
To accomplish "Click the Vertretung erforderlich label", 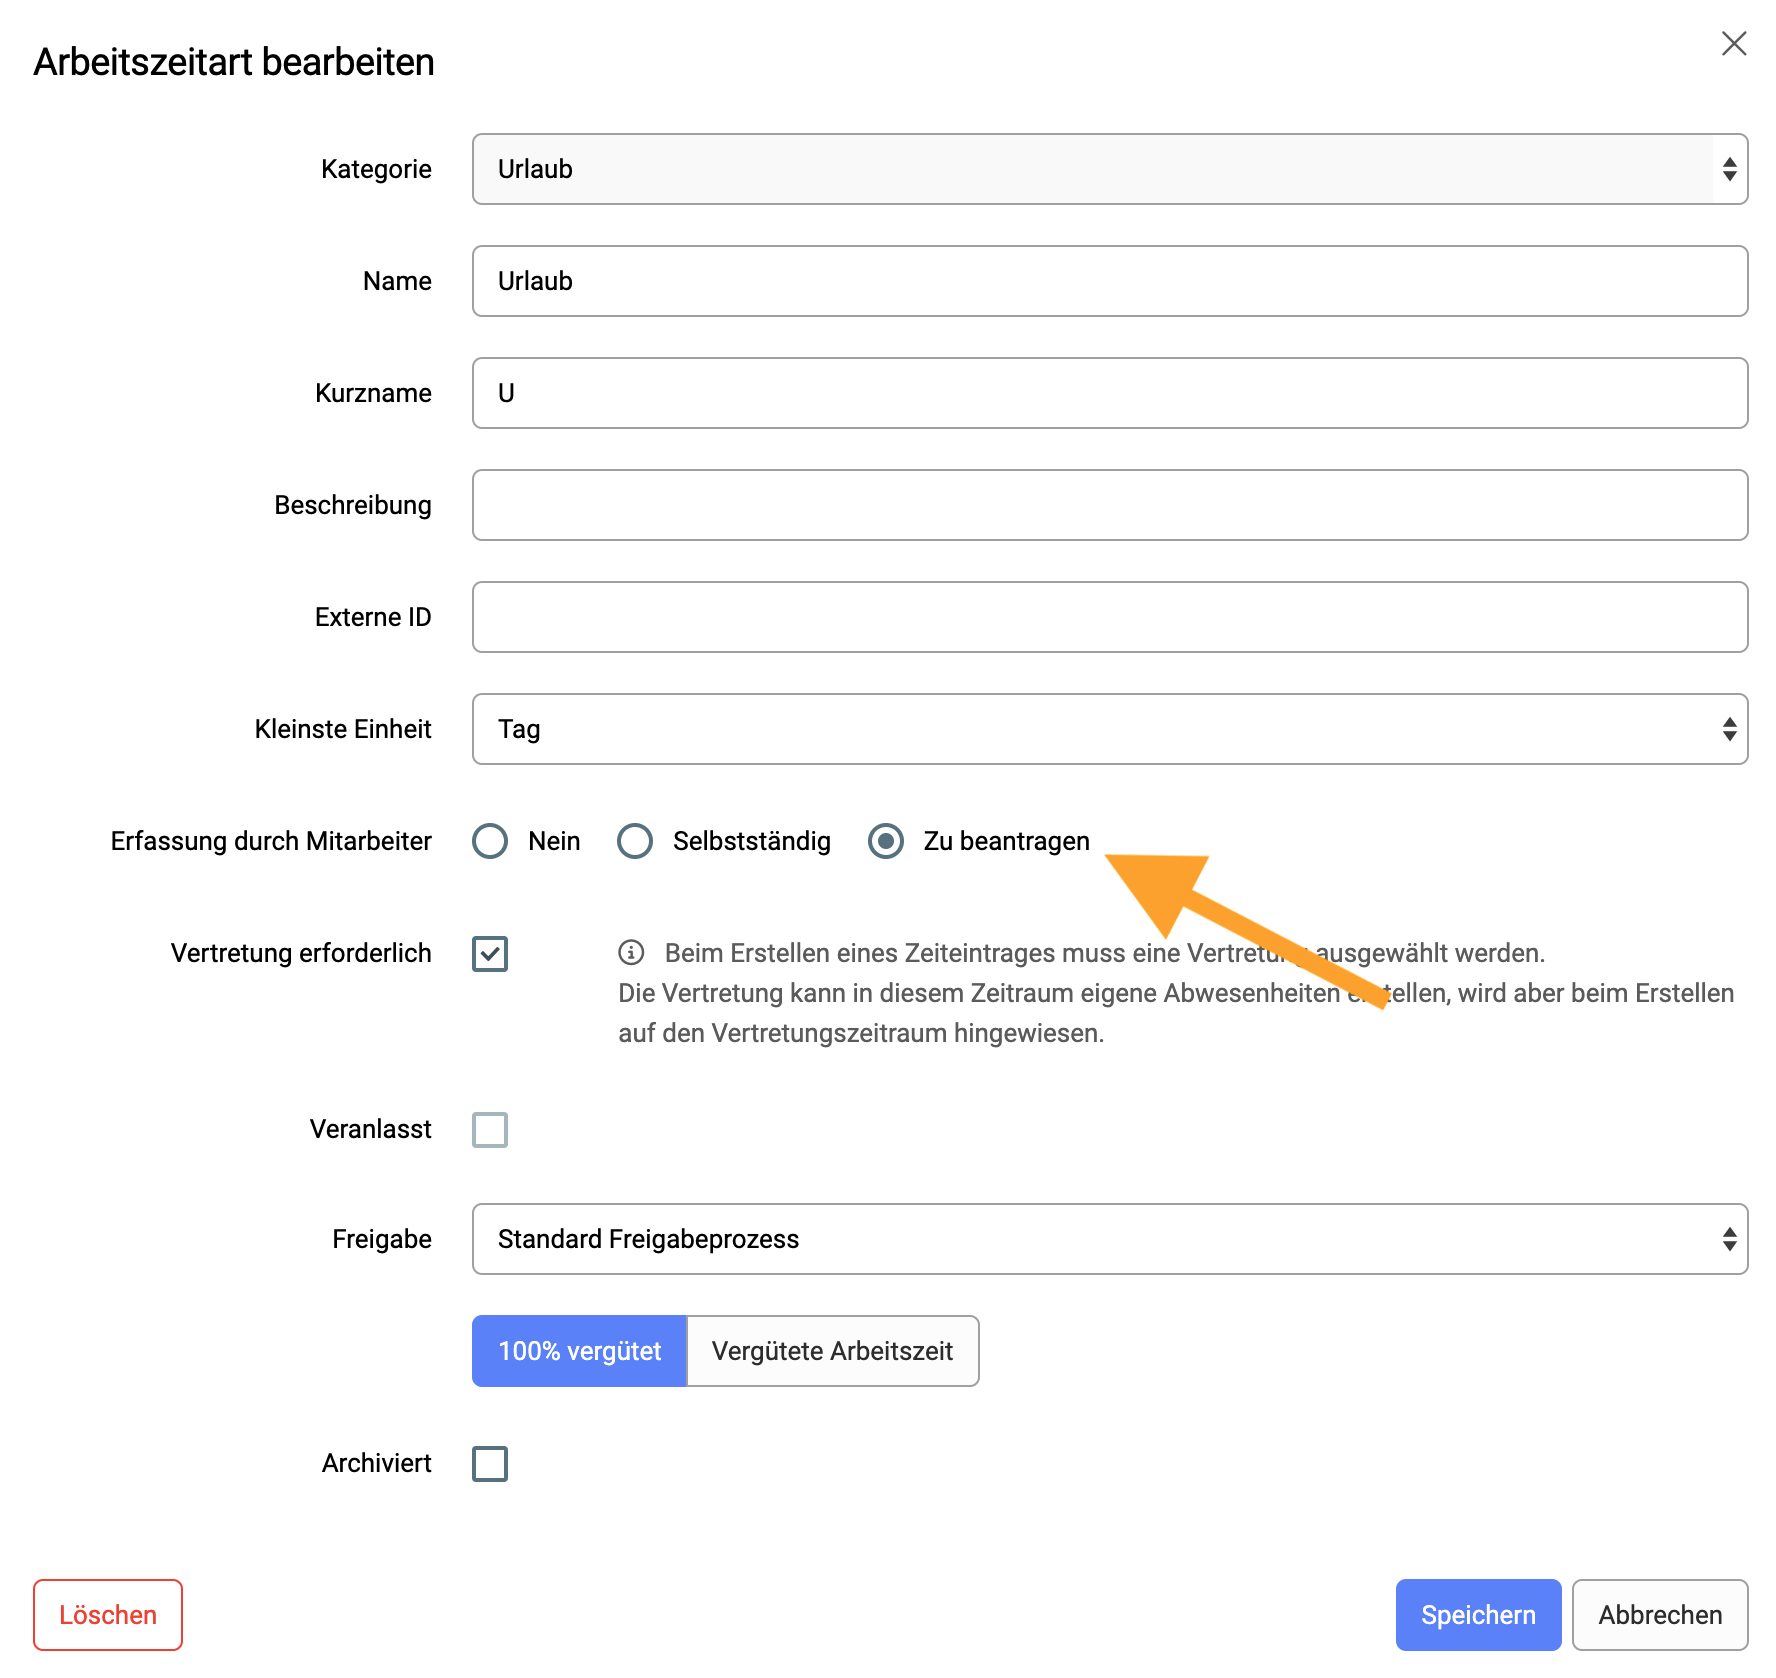I will [x=301, y=953].
